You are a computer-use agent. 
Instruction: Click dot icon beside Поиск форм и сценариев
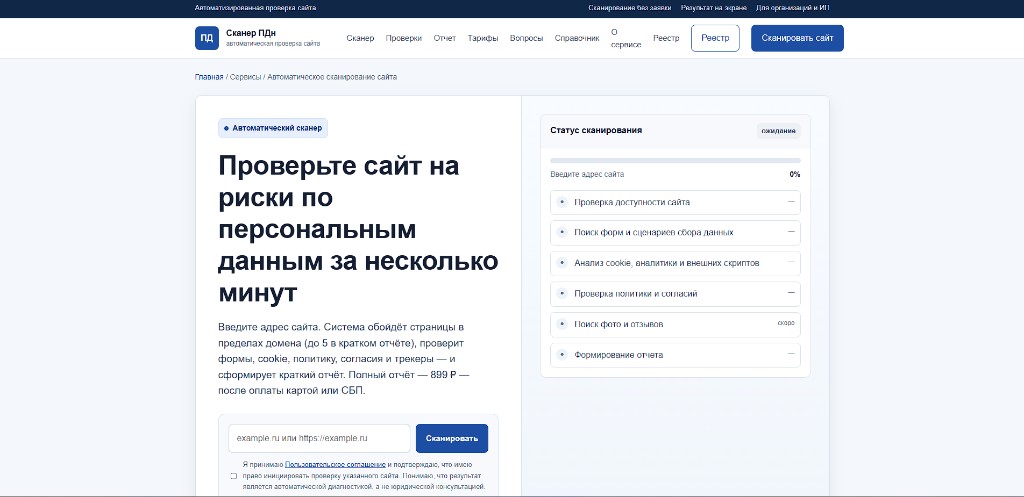pos(562,232)
